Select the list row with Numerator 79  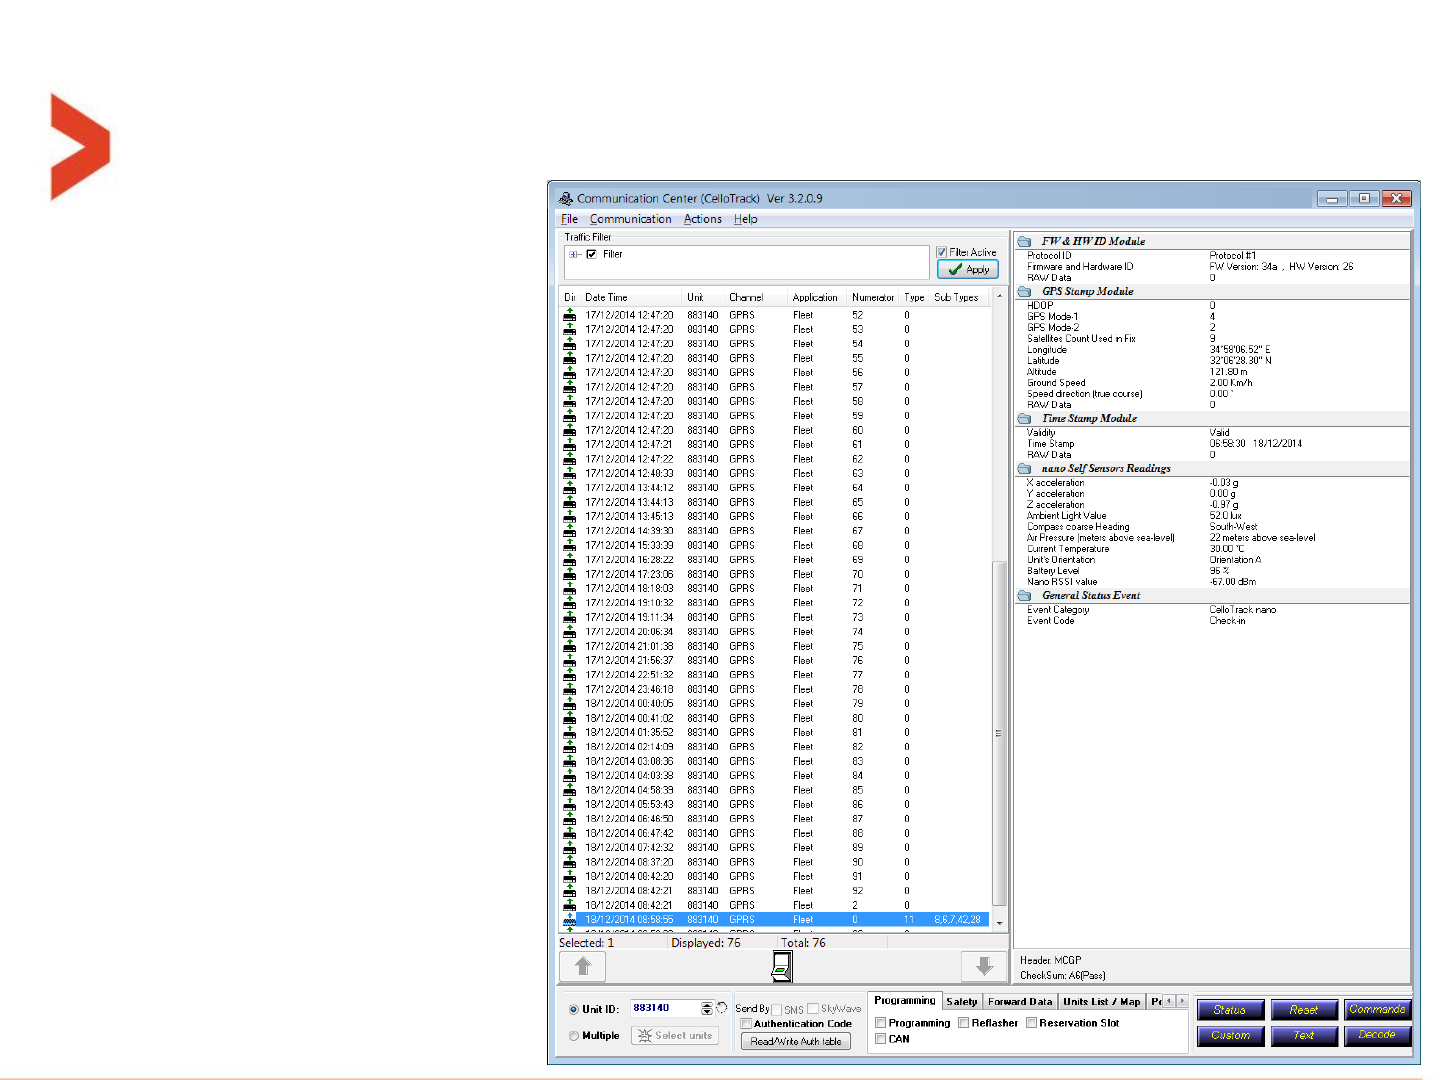pyautogui.click(x=774, y=704)
